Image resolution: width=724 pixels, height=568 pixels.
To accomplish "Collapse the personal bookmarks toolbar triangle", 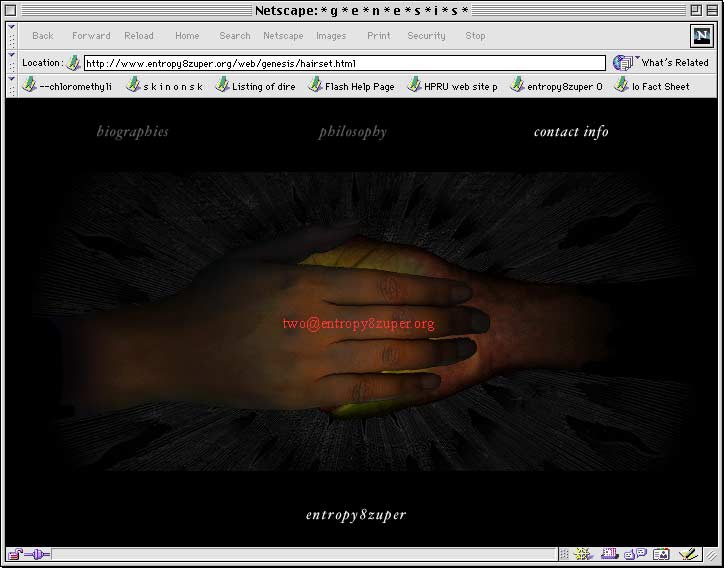I will click(11, 79).
